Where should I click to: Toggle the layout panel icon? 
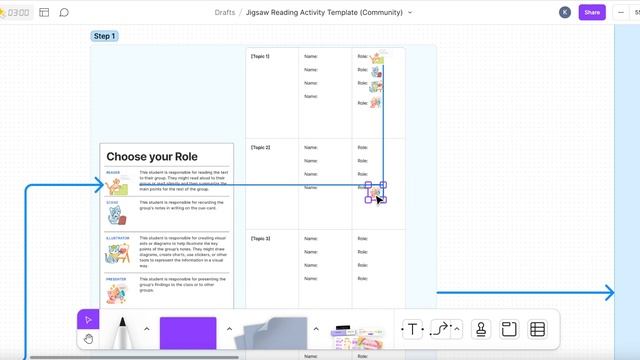44,12
